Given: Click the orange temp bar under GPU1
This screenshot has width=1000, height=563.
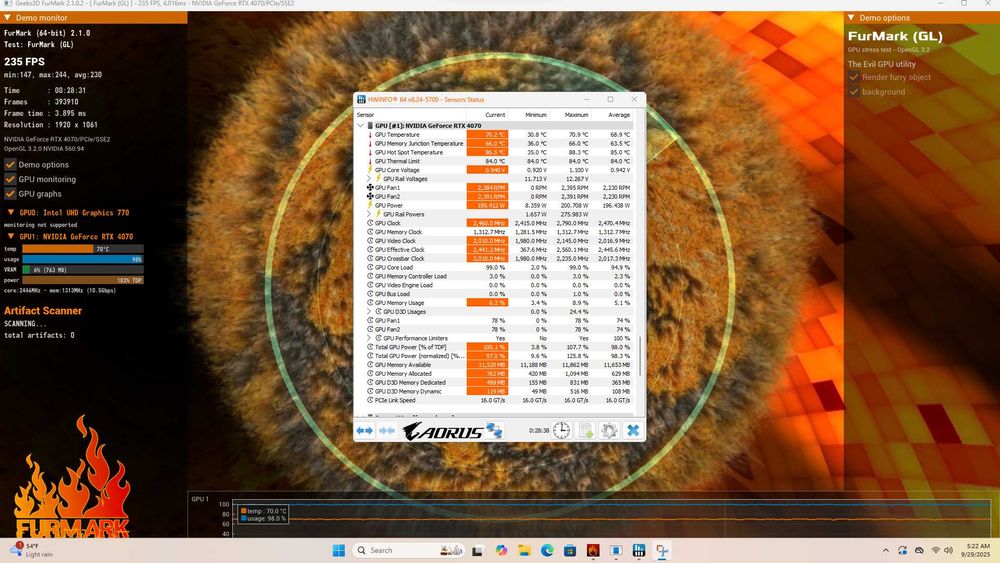Looking at the screenshot, I should coord(58,249).
